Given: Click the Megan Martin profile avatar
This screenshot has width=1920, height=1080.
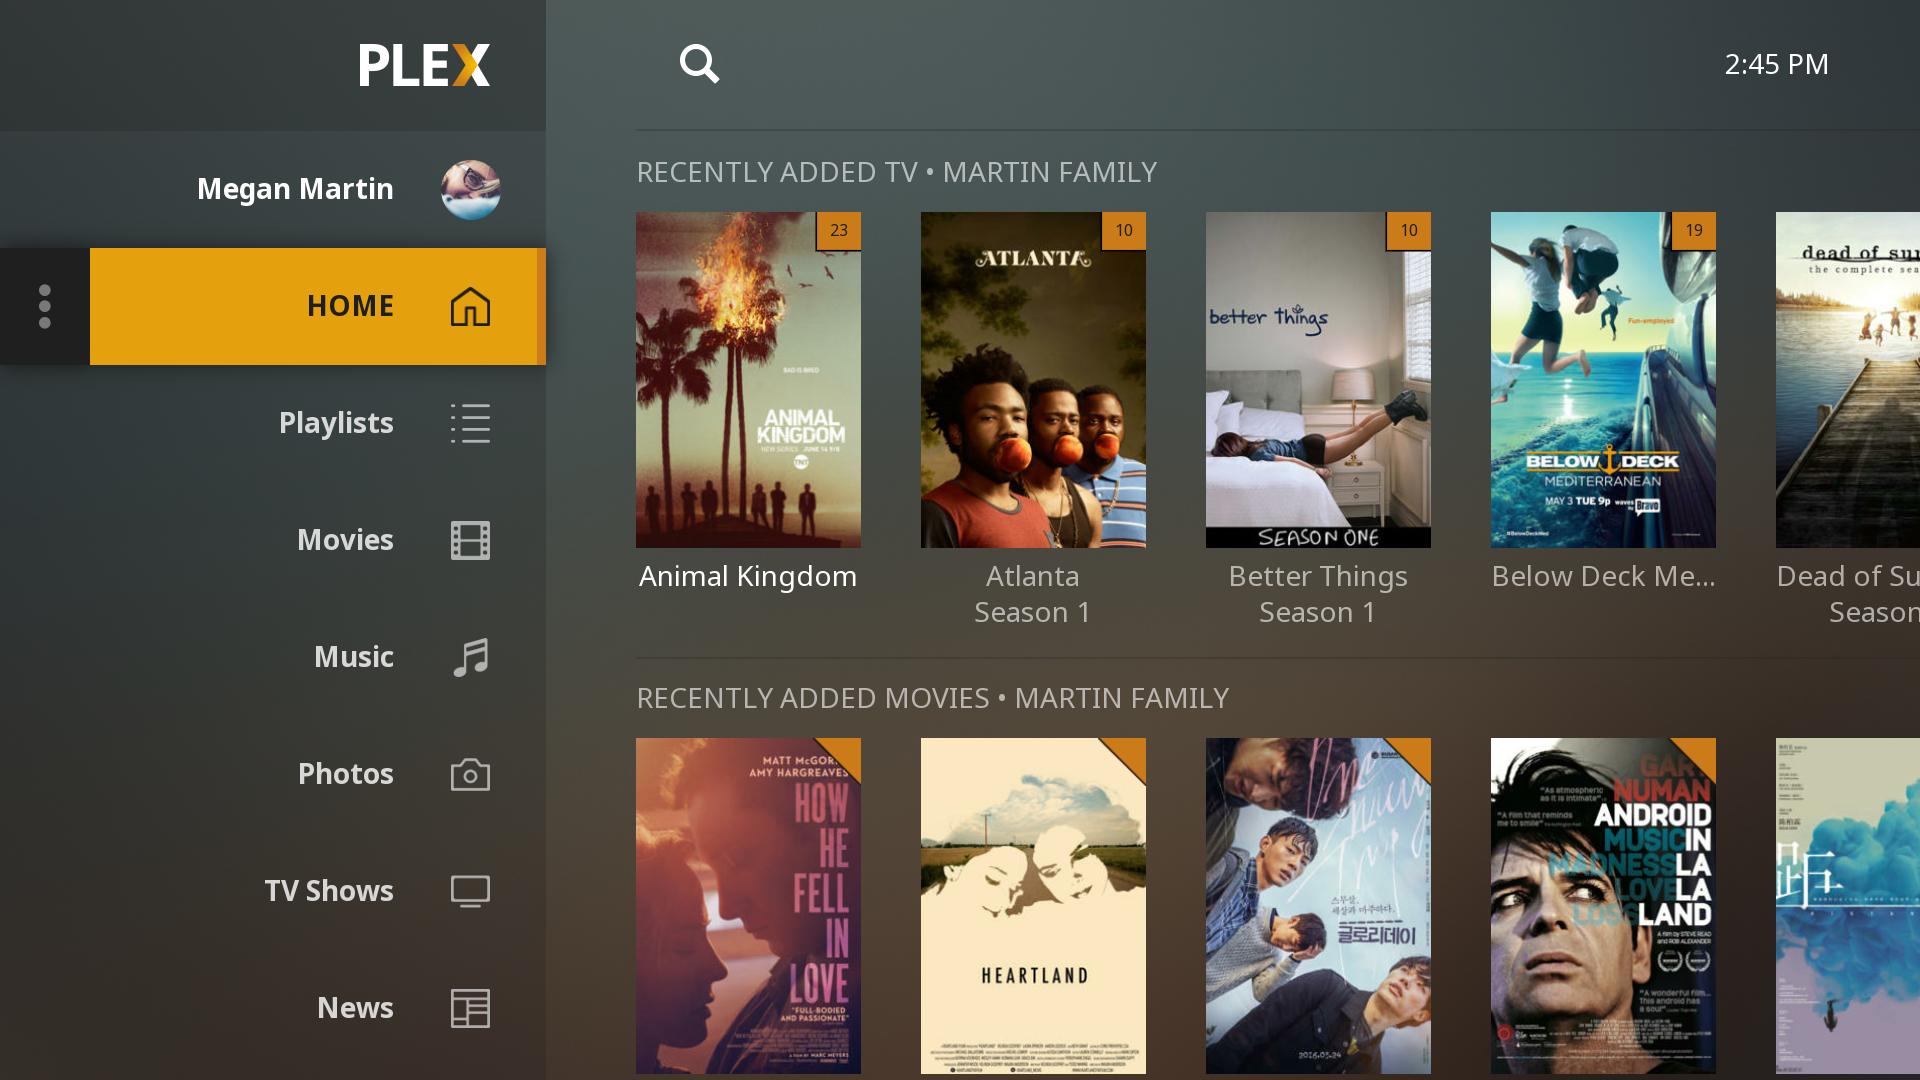Looking at the screenshot, I should tap(469, 189).
